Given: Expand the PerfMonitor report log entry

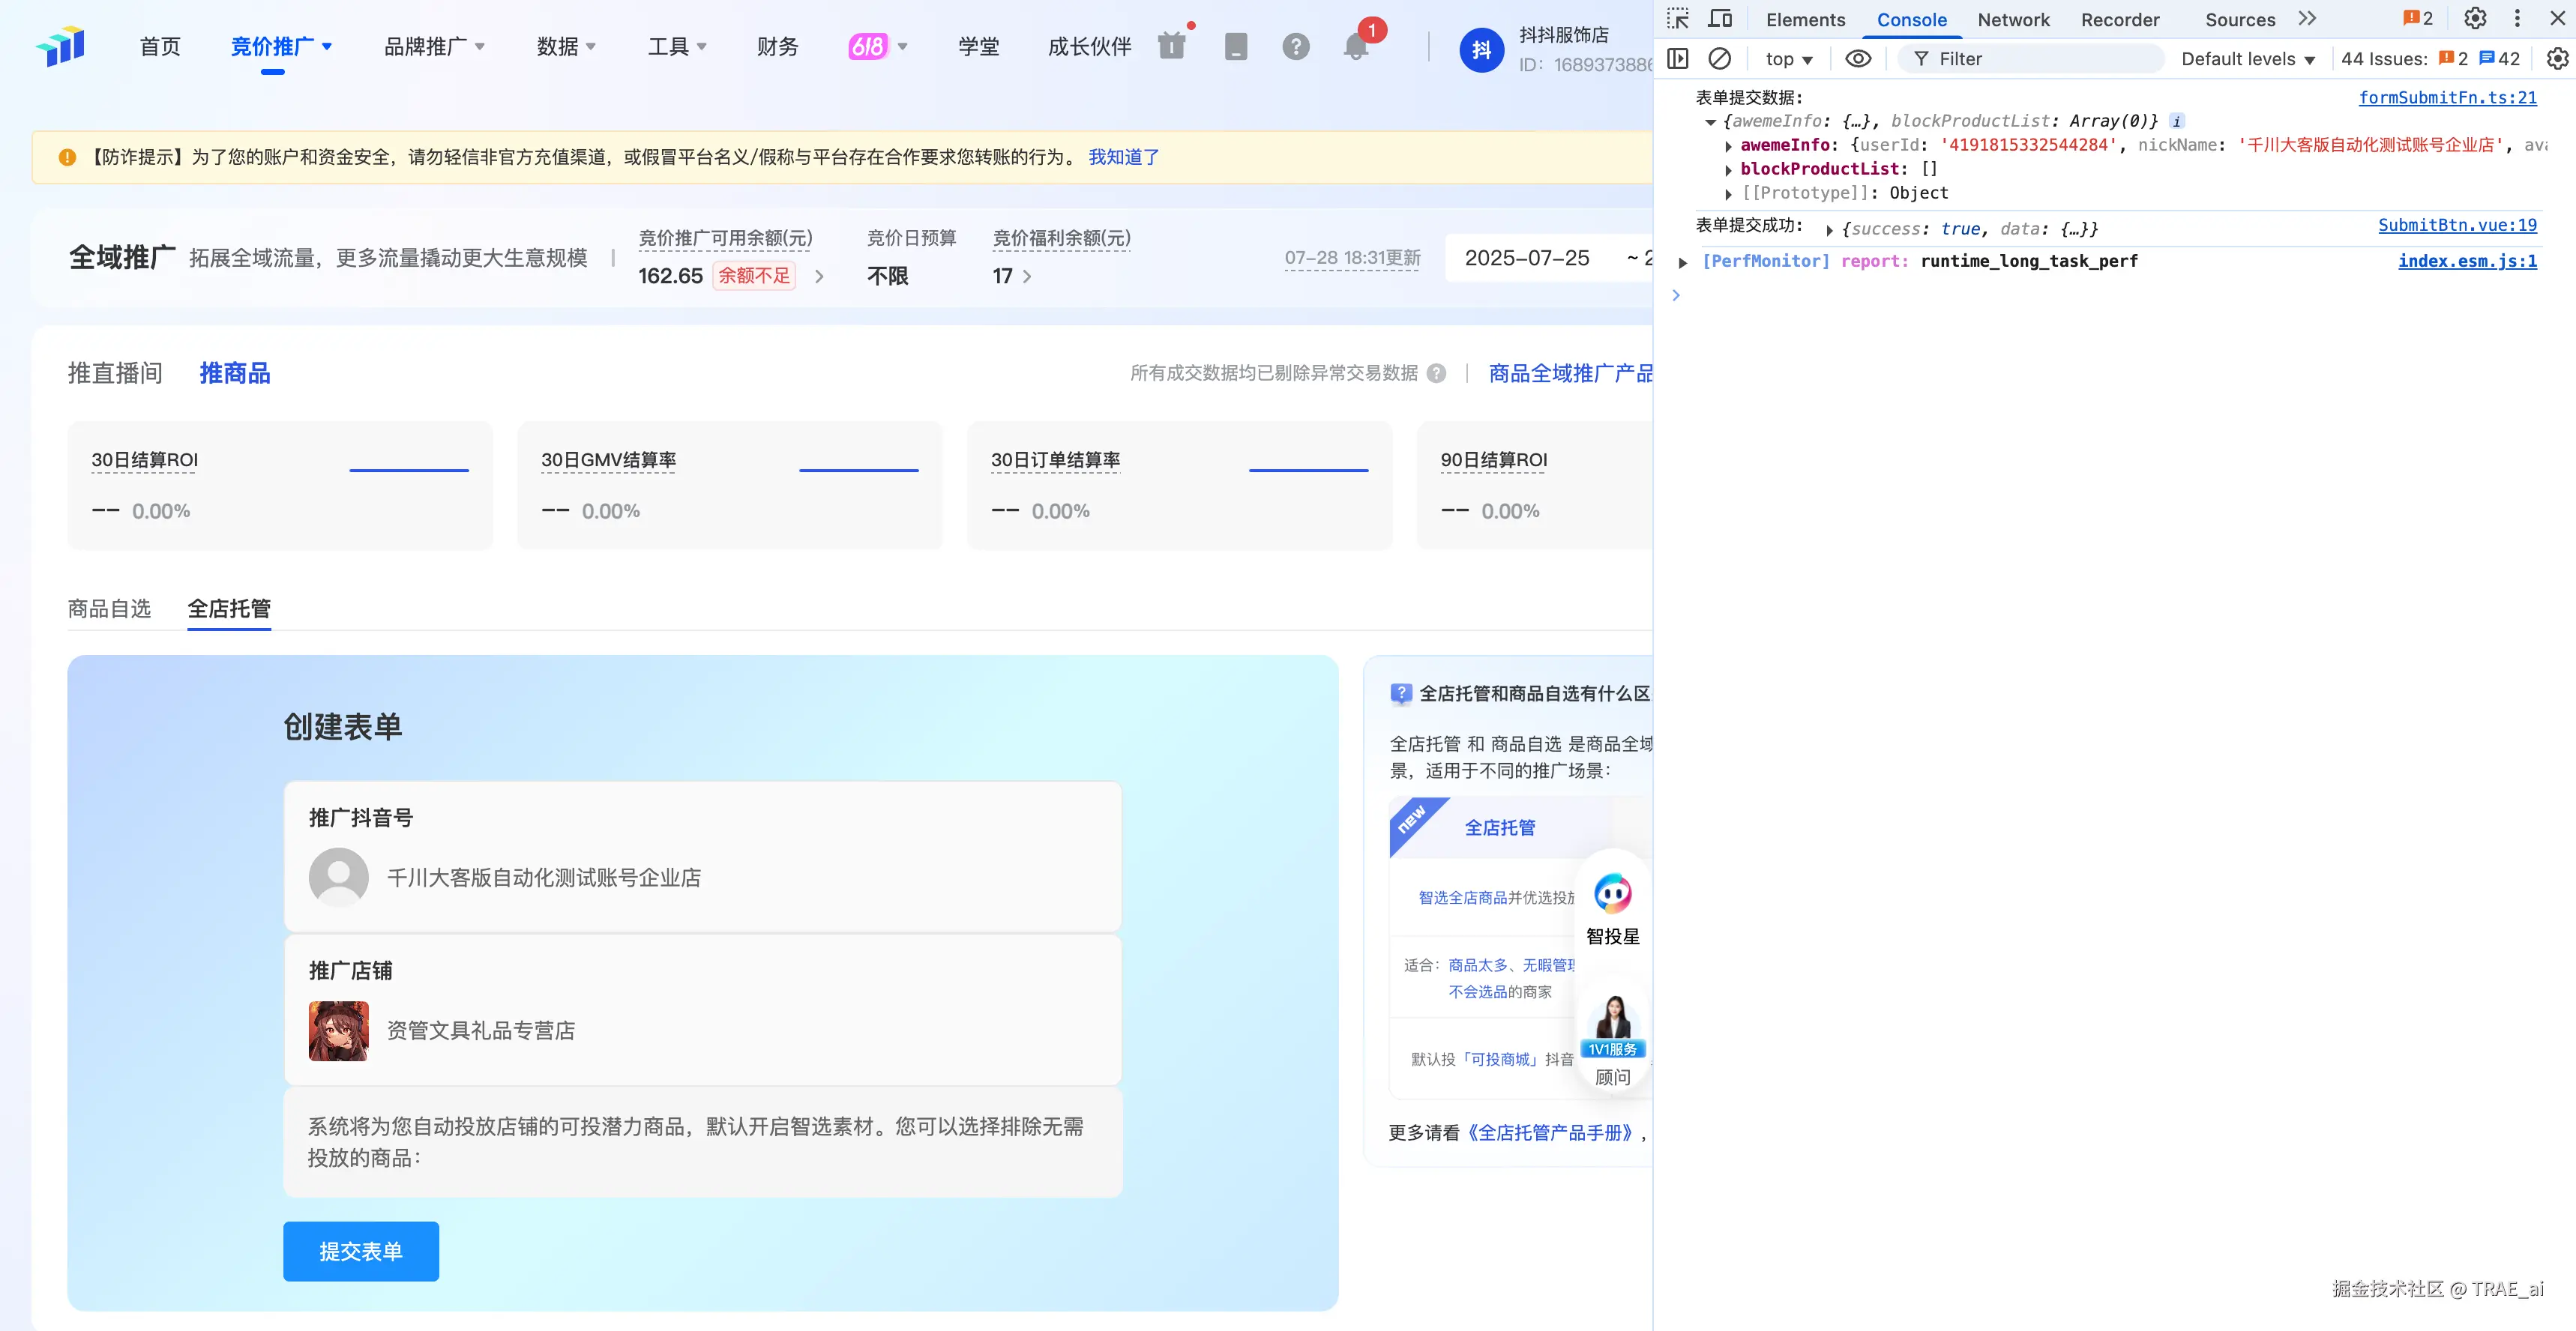Looking at the screenshot, I should pyautogui.click(x=1683, y=262).
